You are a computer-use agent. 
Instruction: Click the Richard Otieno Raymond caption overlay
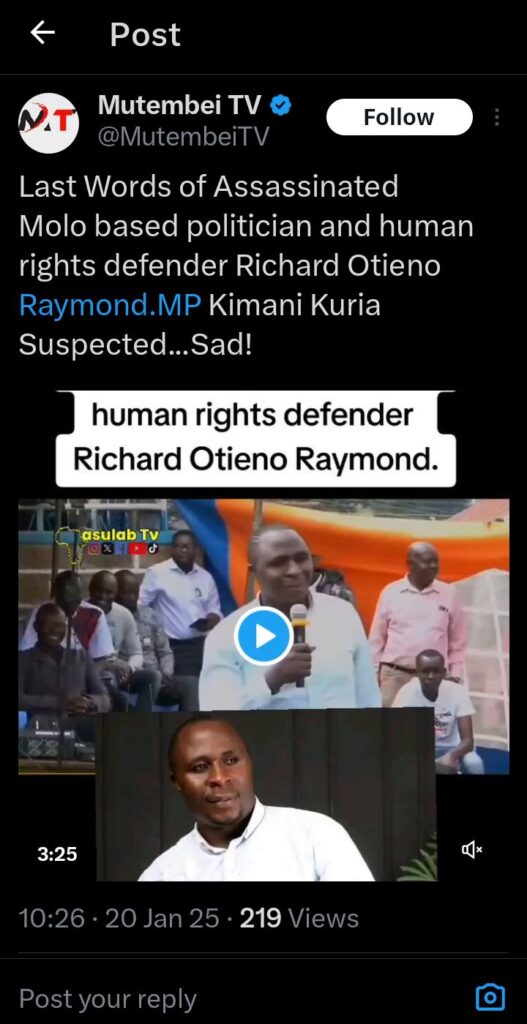(255, 438)
